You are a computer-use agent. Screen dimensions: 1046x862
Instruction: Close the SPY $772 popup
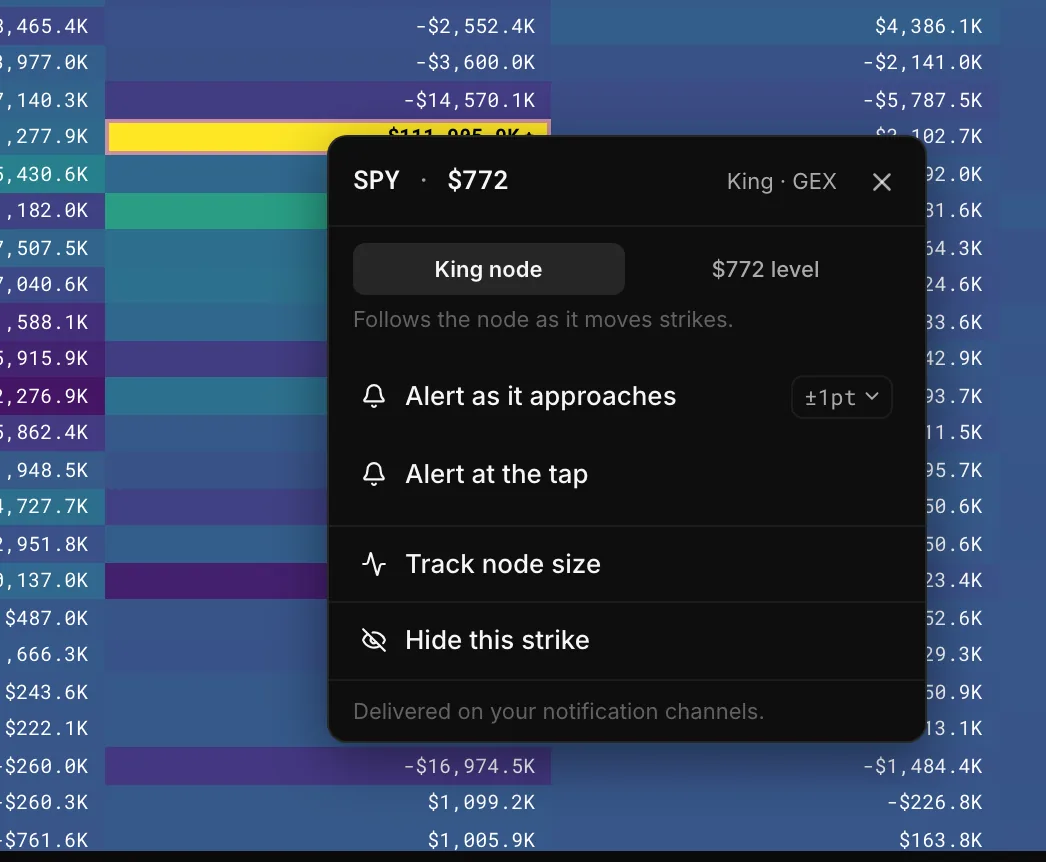point(881,181)
